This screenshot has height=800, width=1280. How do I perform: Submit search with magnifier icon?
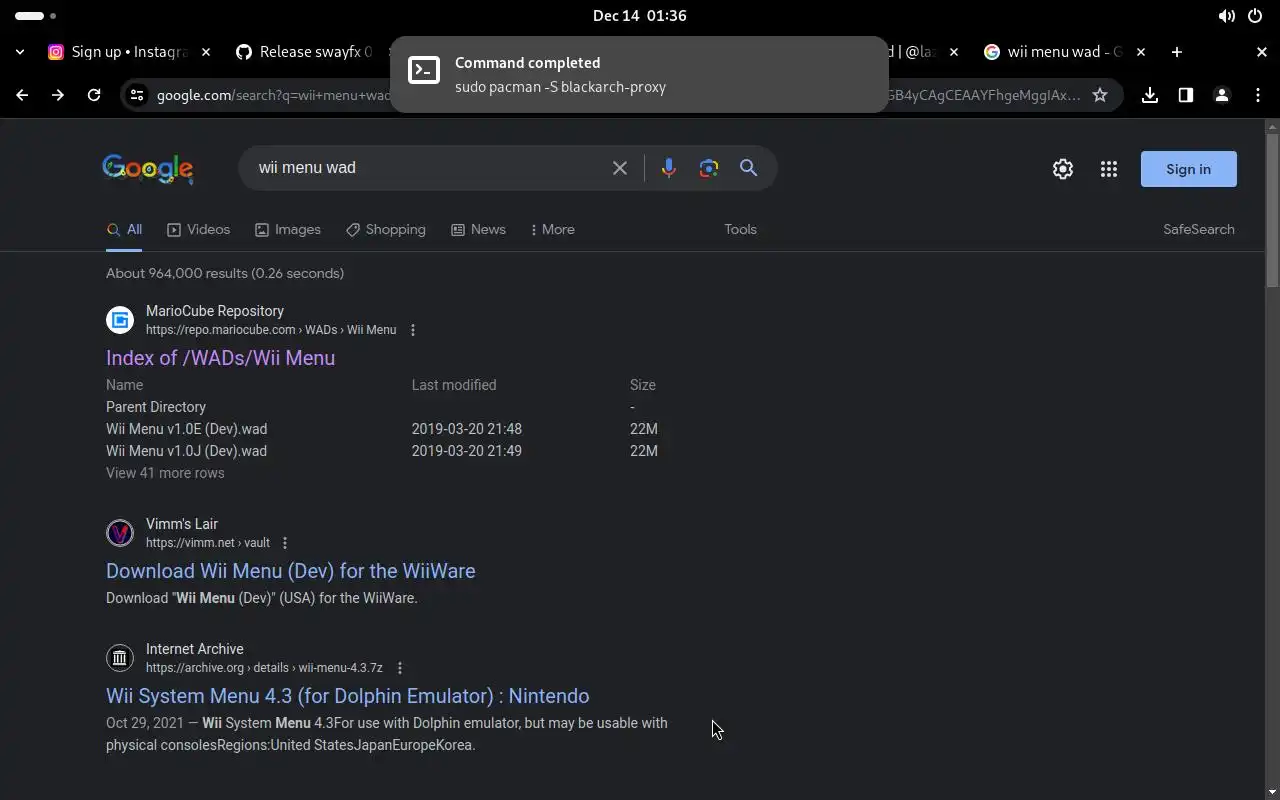pyautogui.click(x=748, y=168)
